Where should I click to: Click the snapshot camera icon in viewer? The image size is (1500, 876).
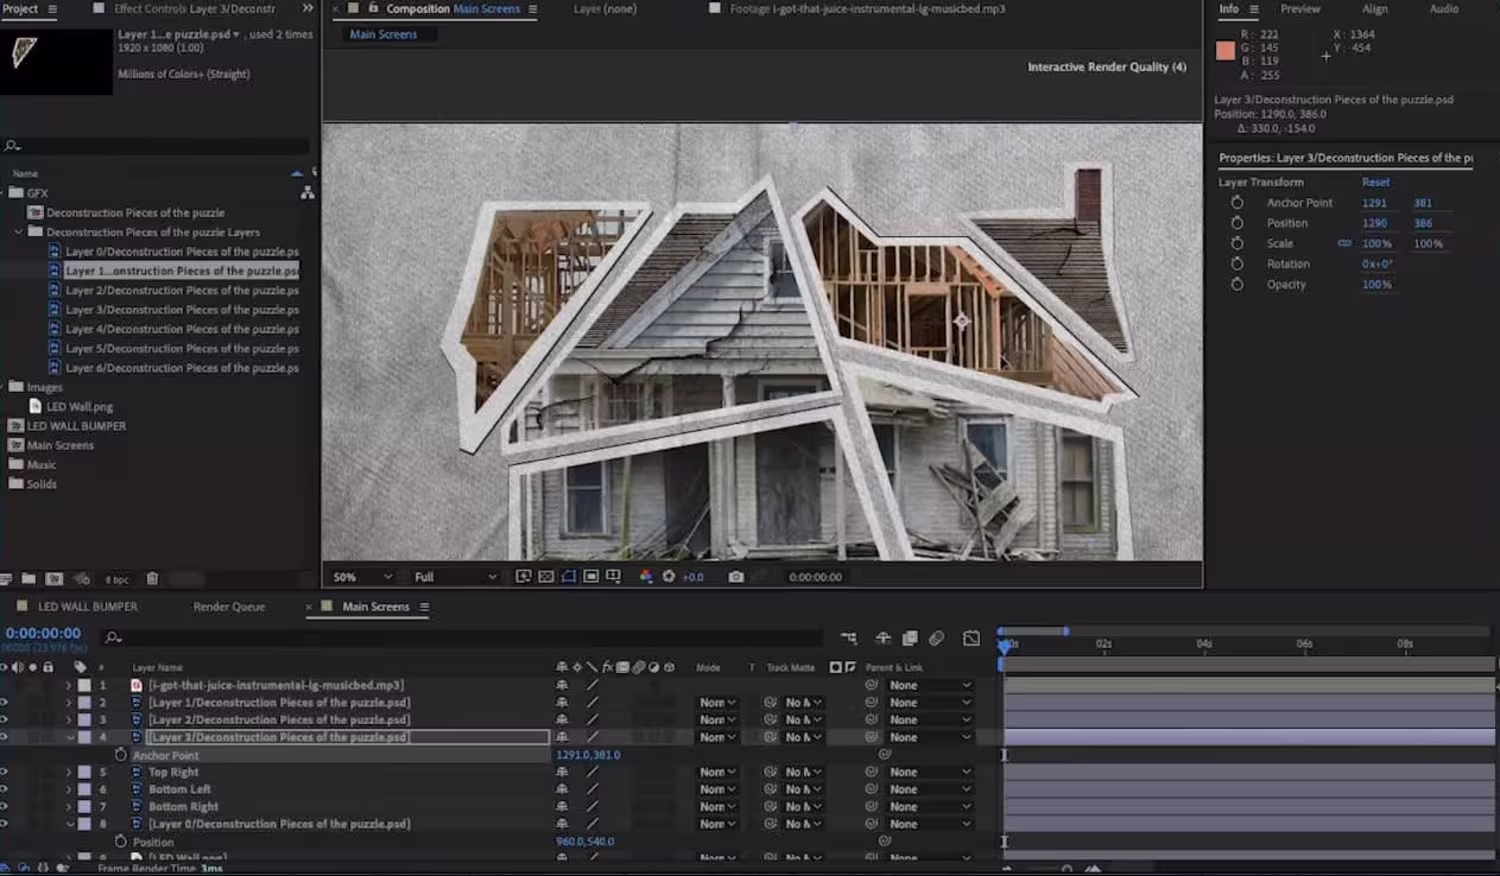pyautogui.click(x=736, y=577)
